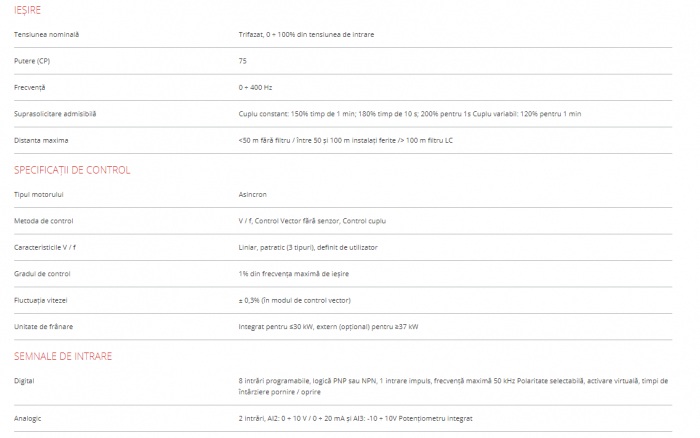Click the SEMNALE DE INTRARE heading
Viewport: 700px width, 438px height.
click(63, 356)
